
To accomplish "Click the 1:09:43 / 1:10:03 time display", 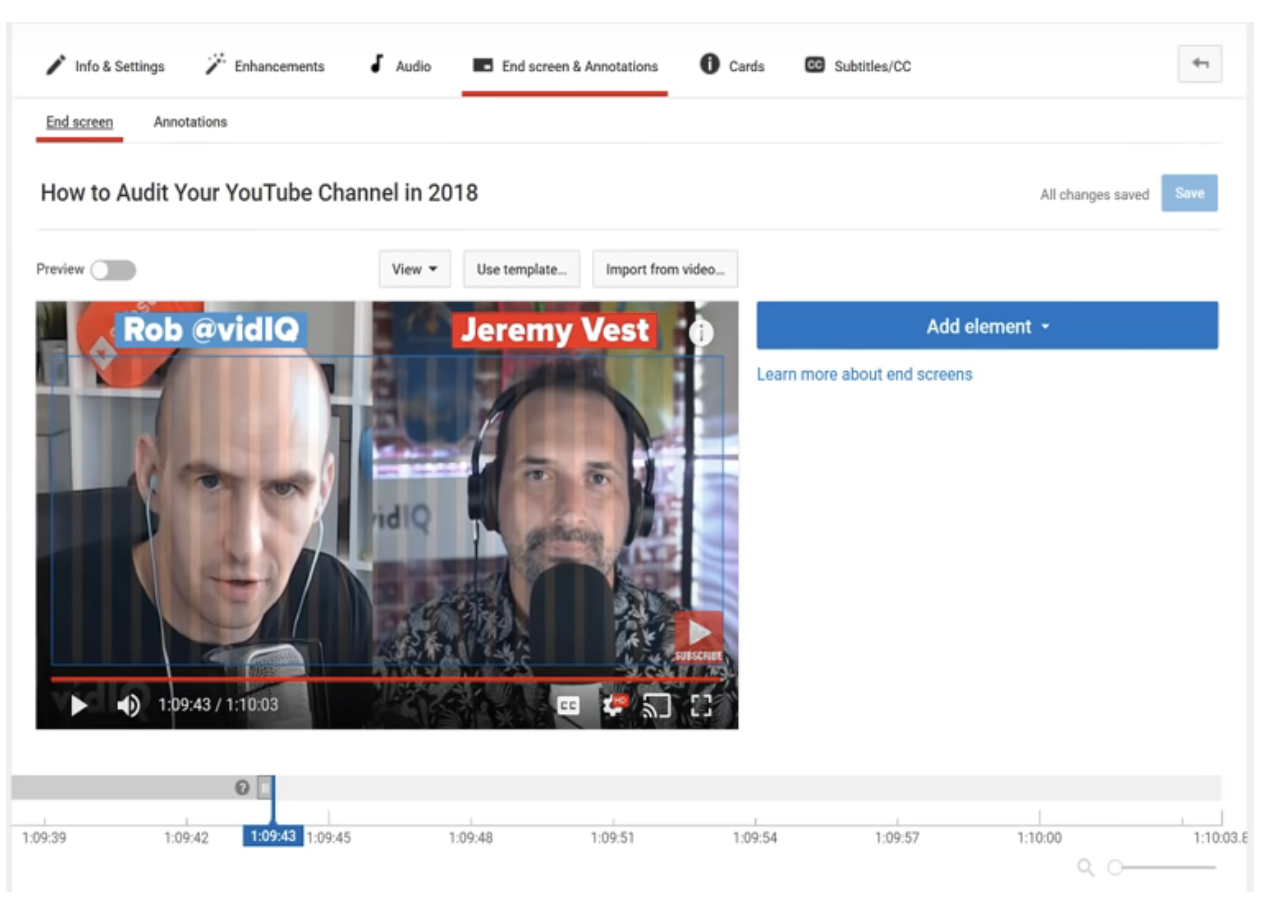I will click(x=218, y=705).
